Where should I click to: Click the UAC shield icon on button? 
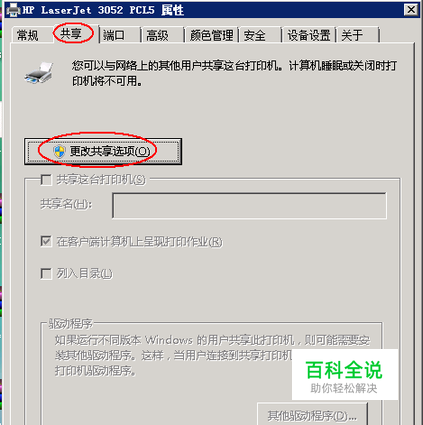click(59, 151)
